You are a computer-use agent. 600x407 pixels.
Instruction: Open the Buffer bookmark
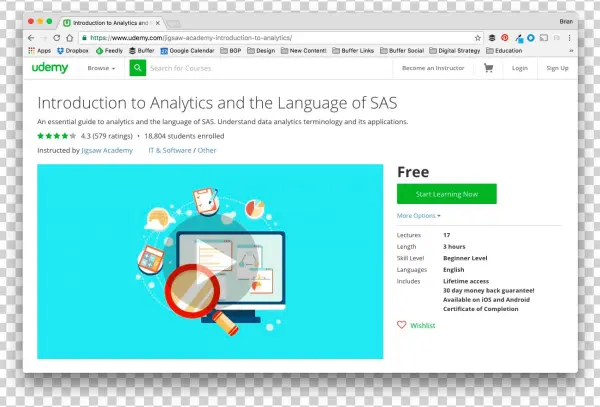[141, 50]
